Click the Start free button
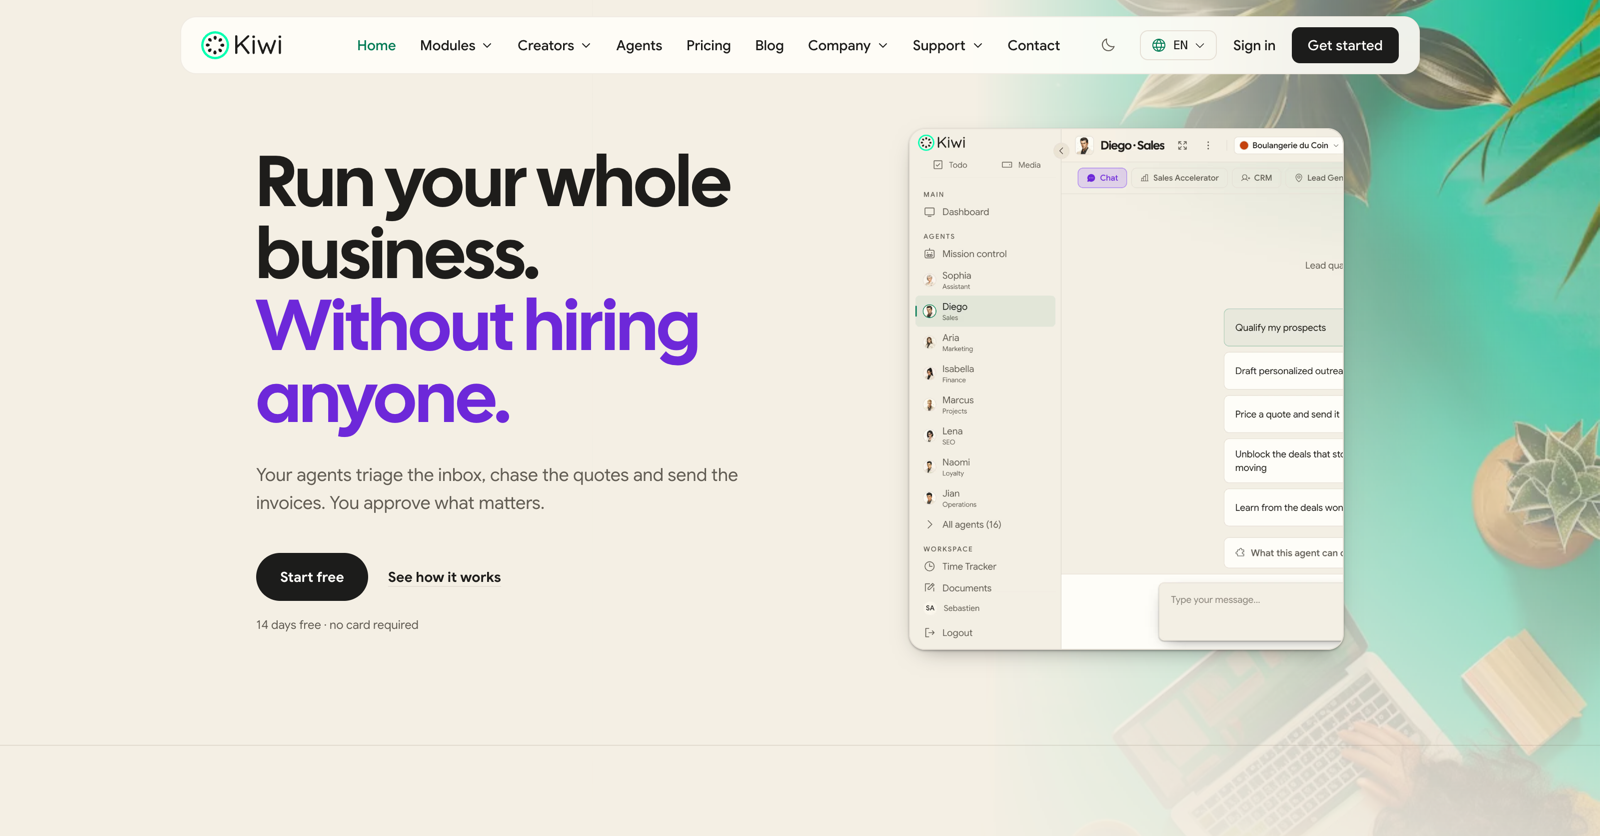Image resolution: width=1600 pixels, height=836 pixels. (312, 577)
